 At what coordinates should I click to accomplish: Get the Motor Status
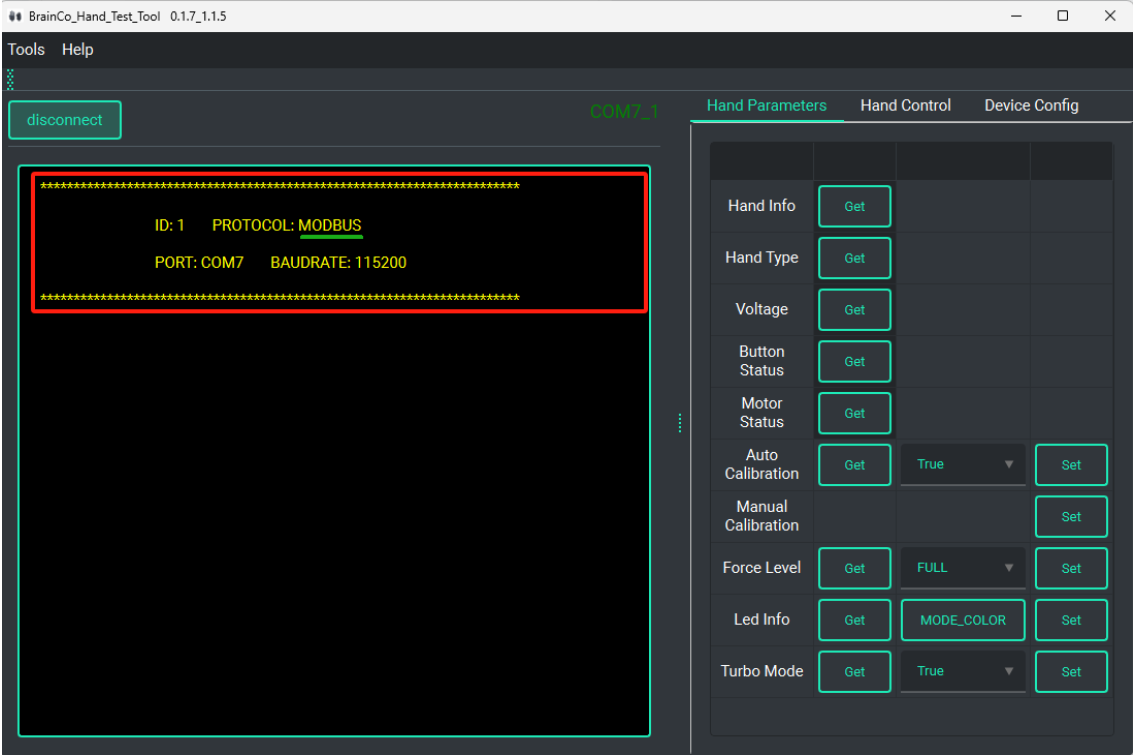point(854,413)
